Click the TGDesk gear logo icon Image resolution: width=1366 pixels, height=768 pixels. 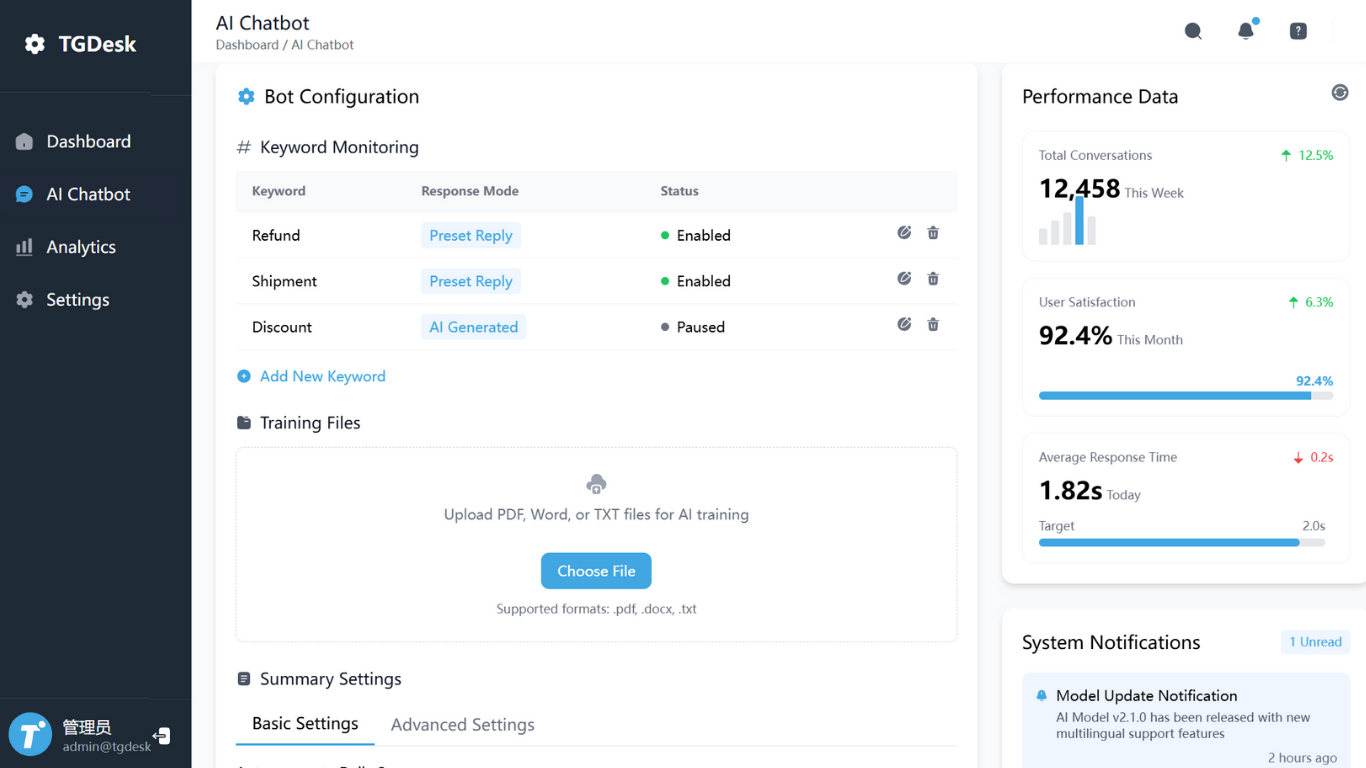(x=35, y=44)
